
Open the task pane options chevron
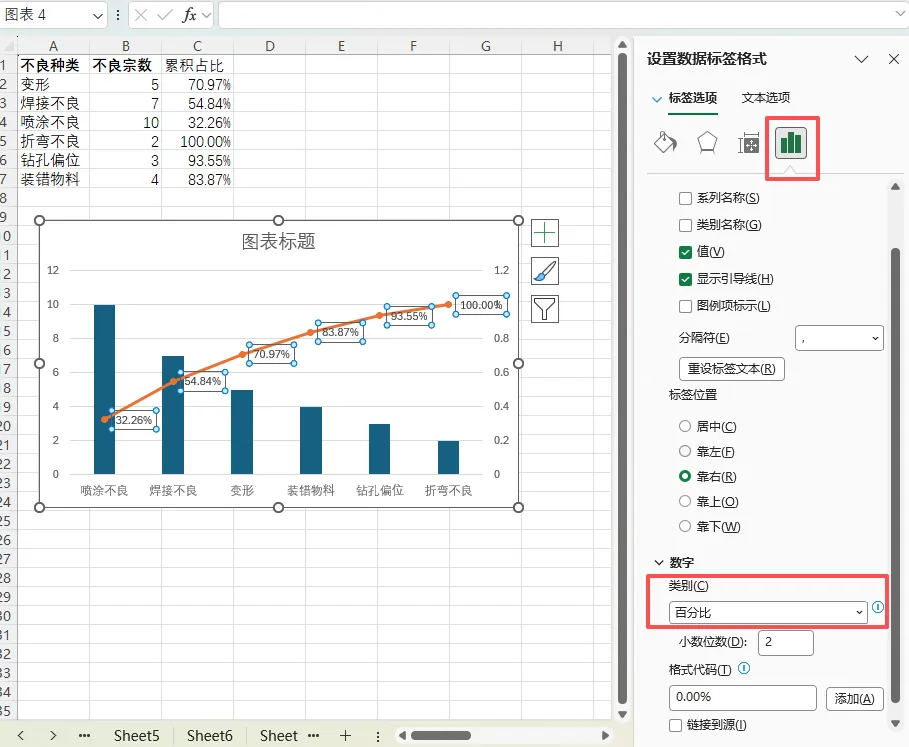(x=861, y=59)
